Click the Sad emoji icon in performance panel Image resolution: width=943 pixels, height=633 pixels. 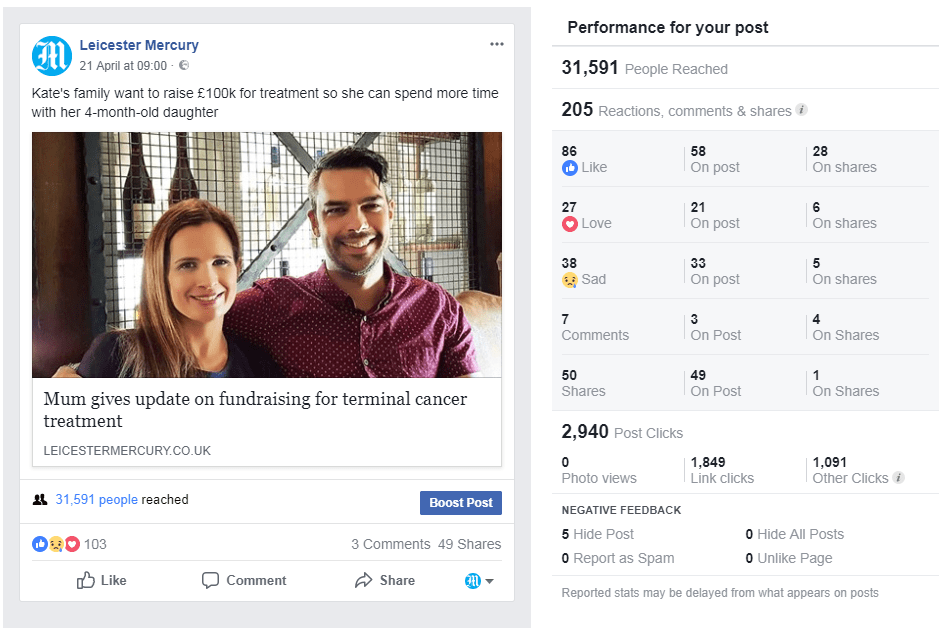tap(570, 280)
